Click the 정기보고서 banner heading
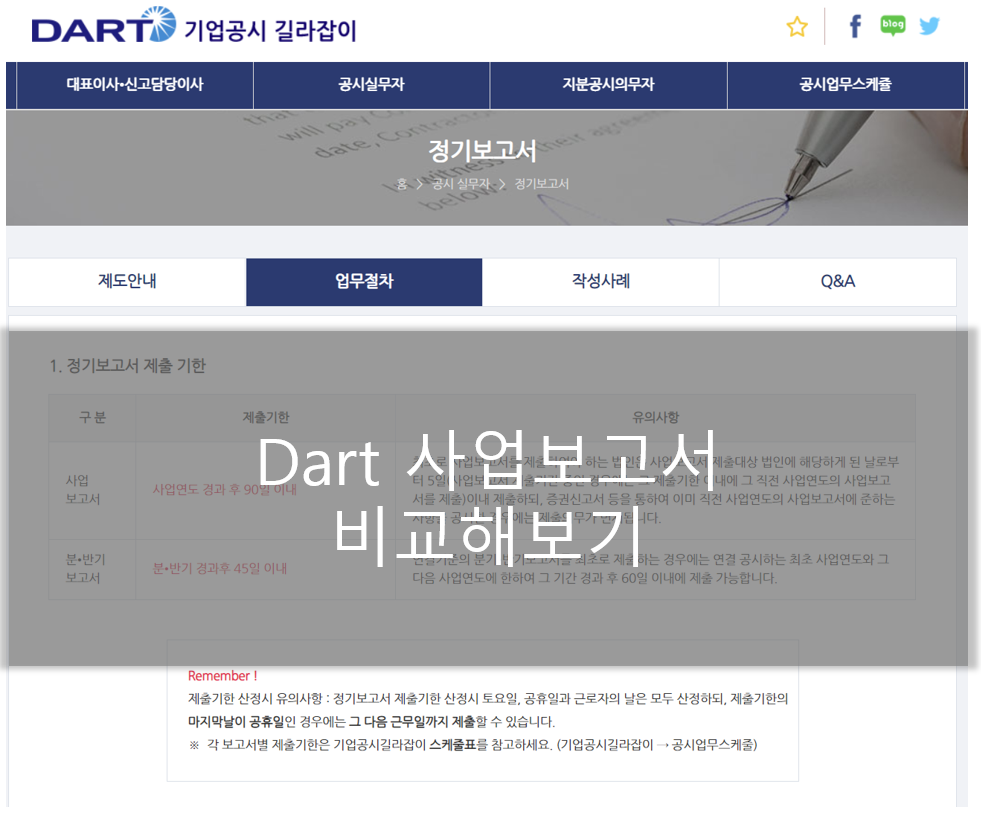Screen dimensions: 981x822 coord(482,151)
